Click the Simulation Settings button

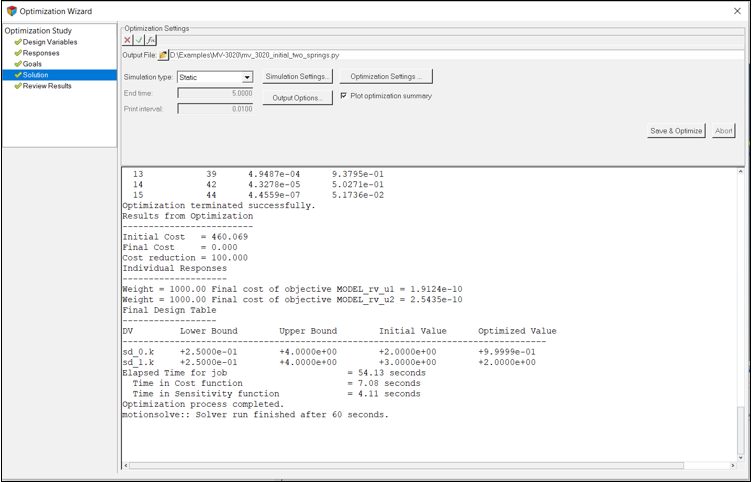pos(298,77)
